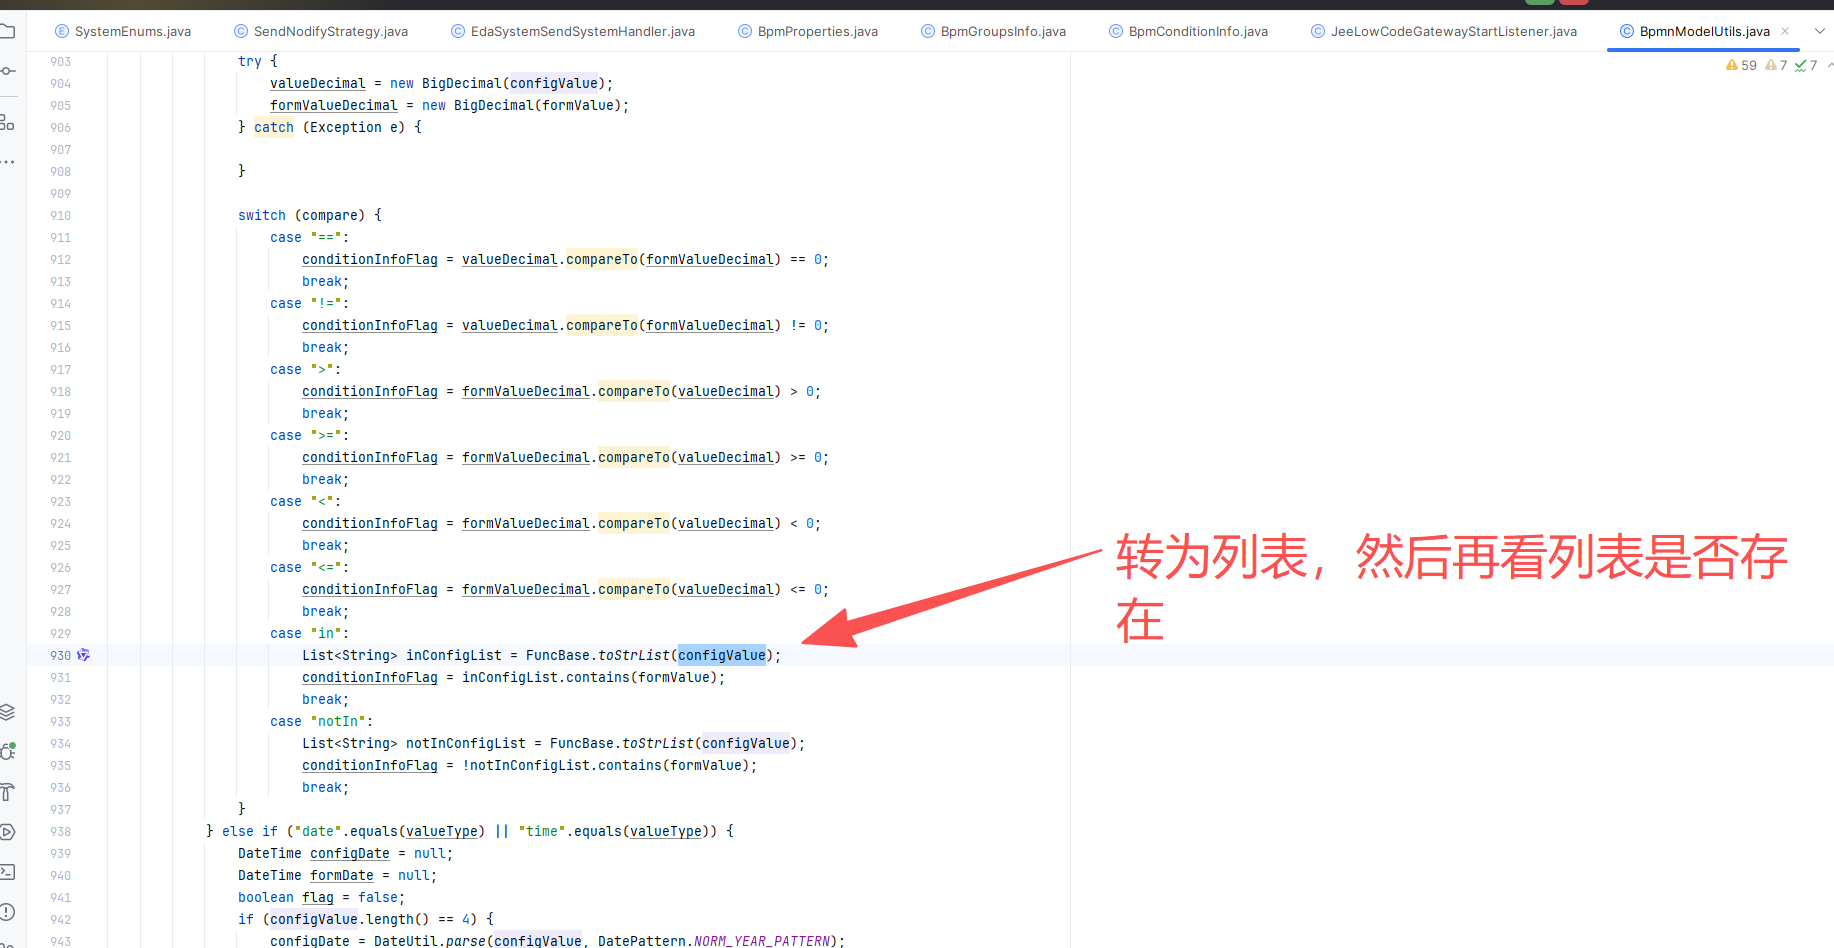Open the Build hammer tool window

point(7,792)
